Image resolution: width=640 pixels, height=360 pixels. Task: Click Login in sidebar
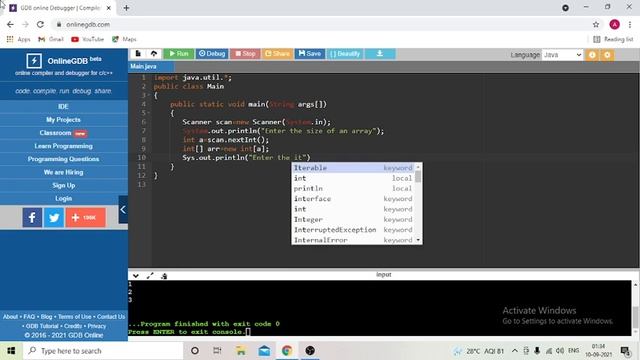63,198
